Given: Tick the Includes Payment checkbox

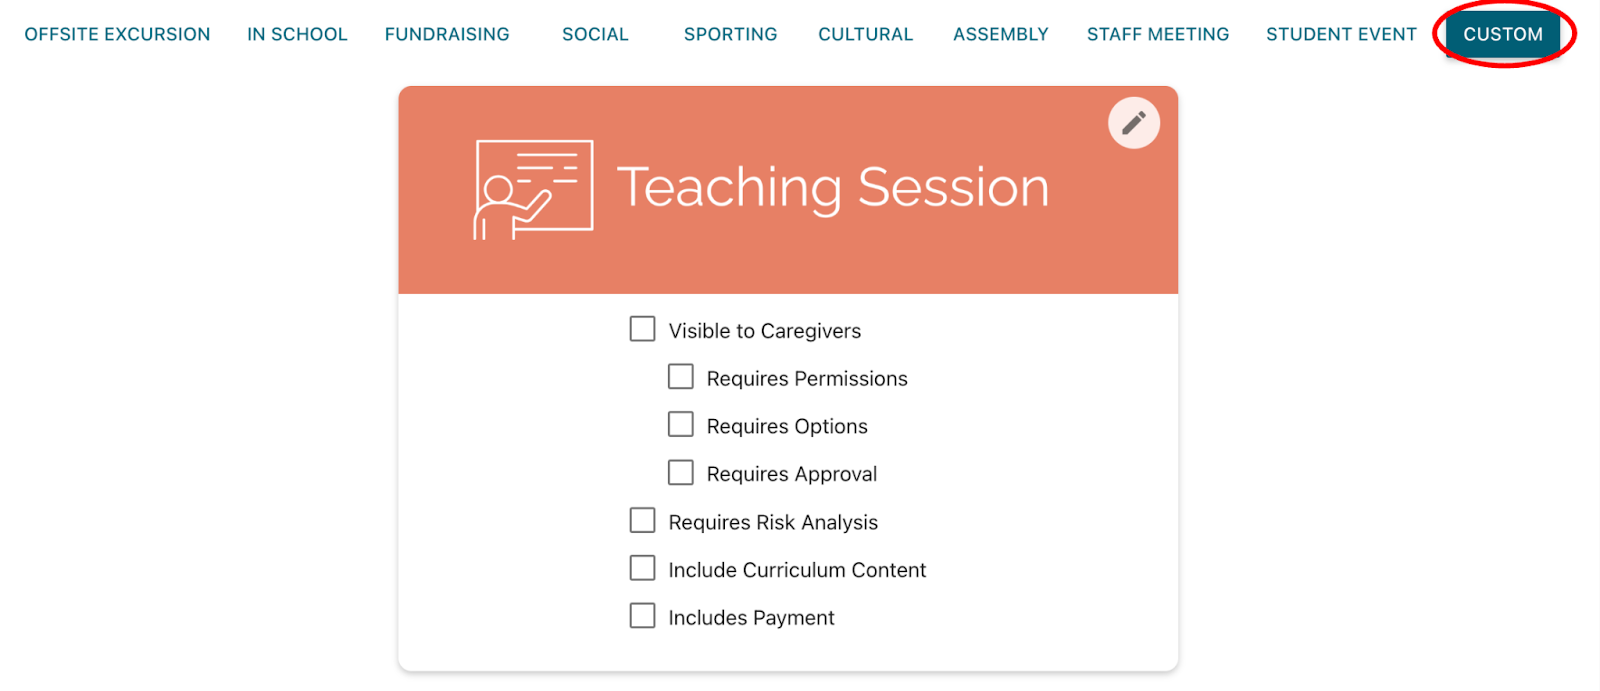Looking at the screenshot, I should (642, 616).
